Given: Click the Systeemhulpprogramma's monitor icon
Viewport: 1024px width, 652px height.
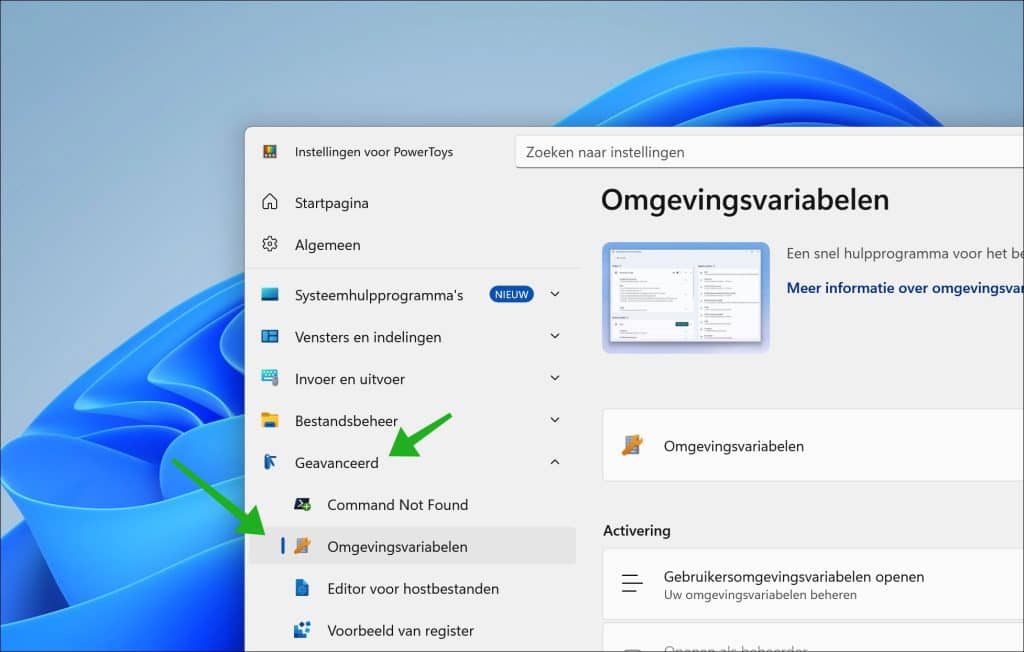Looking at the screenshot, I should point(270,295).
